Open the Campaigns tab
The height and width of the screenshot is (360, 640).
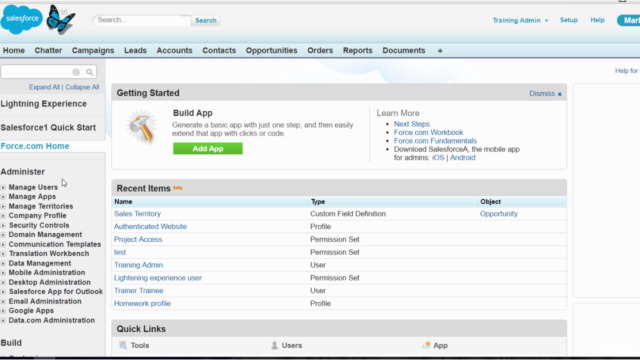click(x=93, y=51)
